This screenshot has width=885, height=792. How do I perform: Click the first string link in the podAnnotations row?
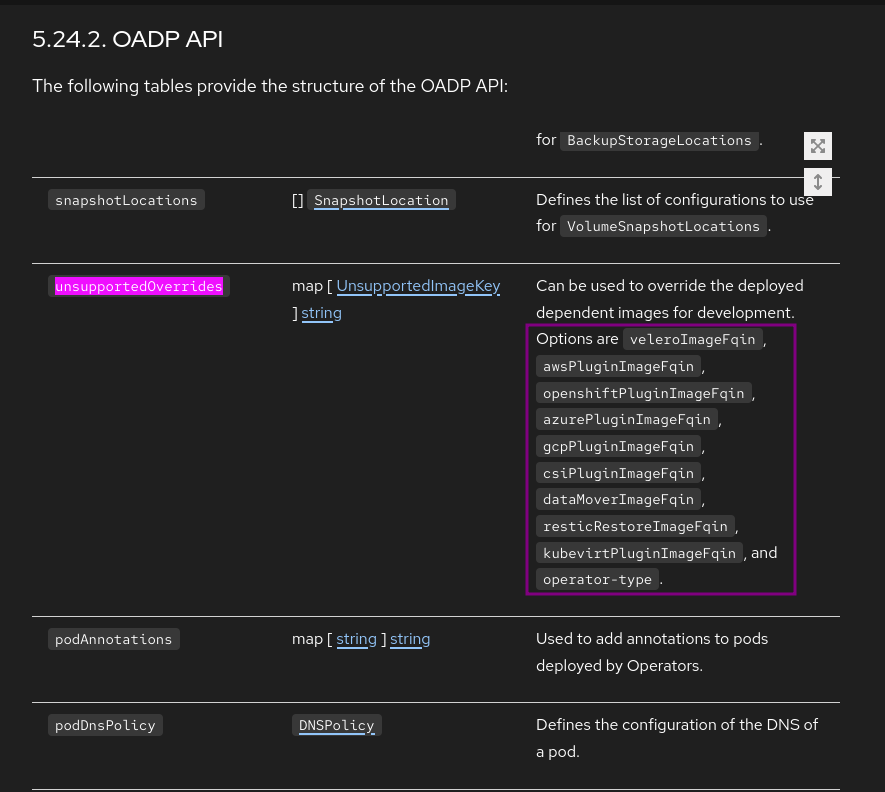point(356,639)
